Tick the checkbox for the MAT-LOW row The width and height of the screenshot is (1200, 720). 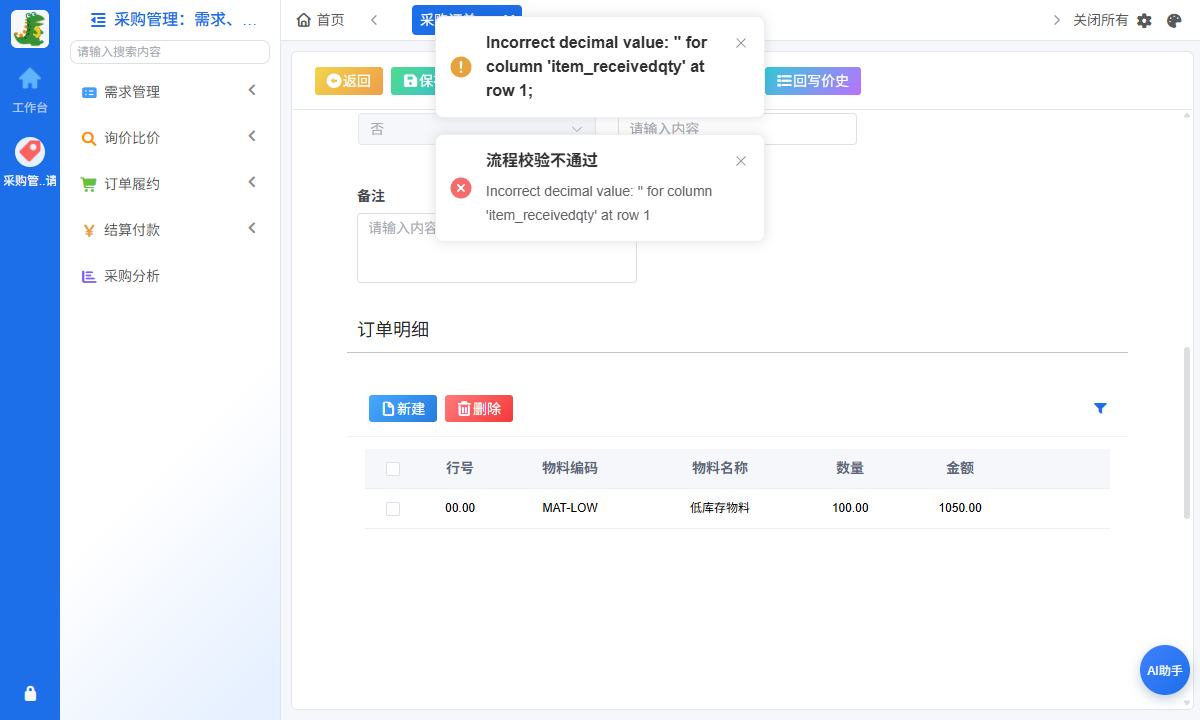click(x=393, y=509)
